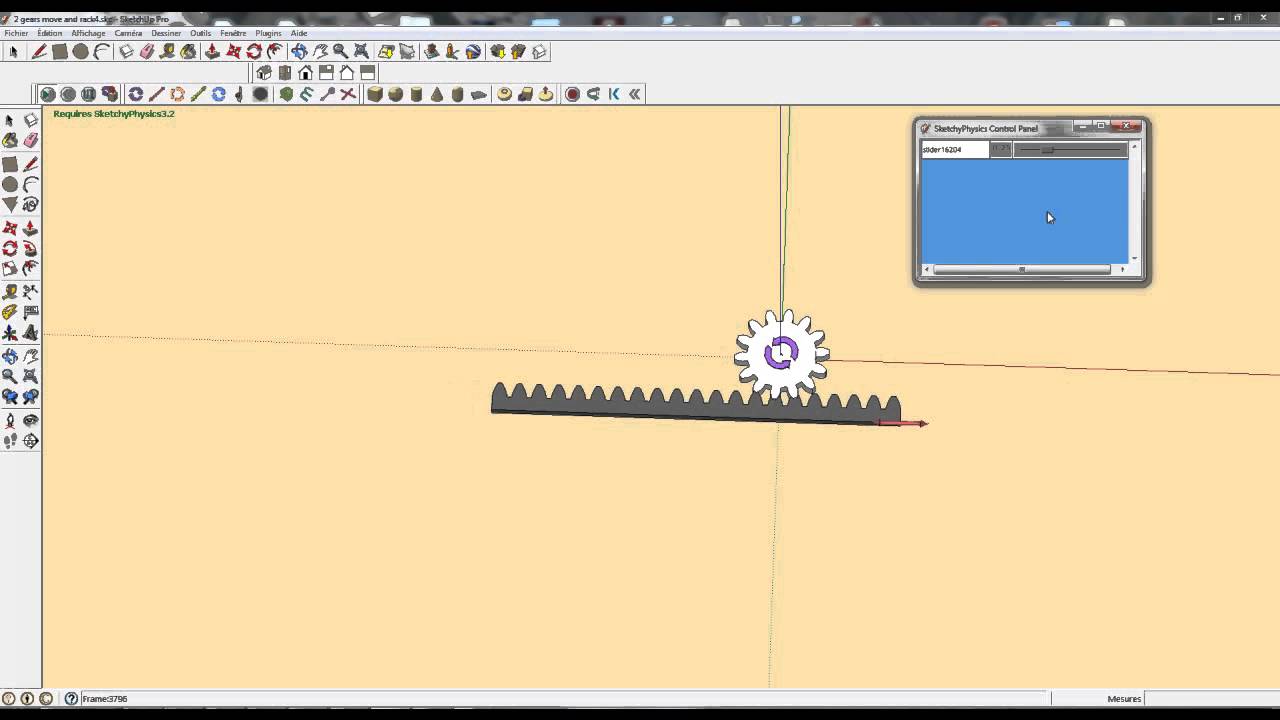Select the Section Plane tool
Image resolution: width=1280 pixels, height=720 pixels.
tap(31, 440)
